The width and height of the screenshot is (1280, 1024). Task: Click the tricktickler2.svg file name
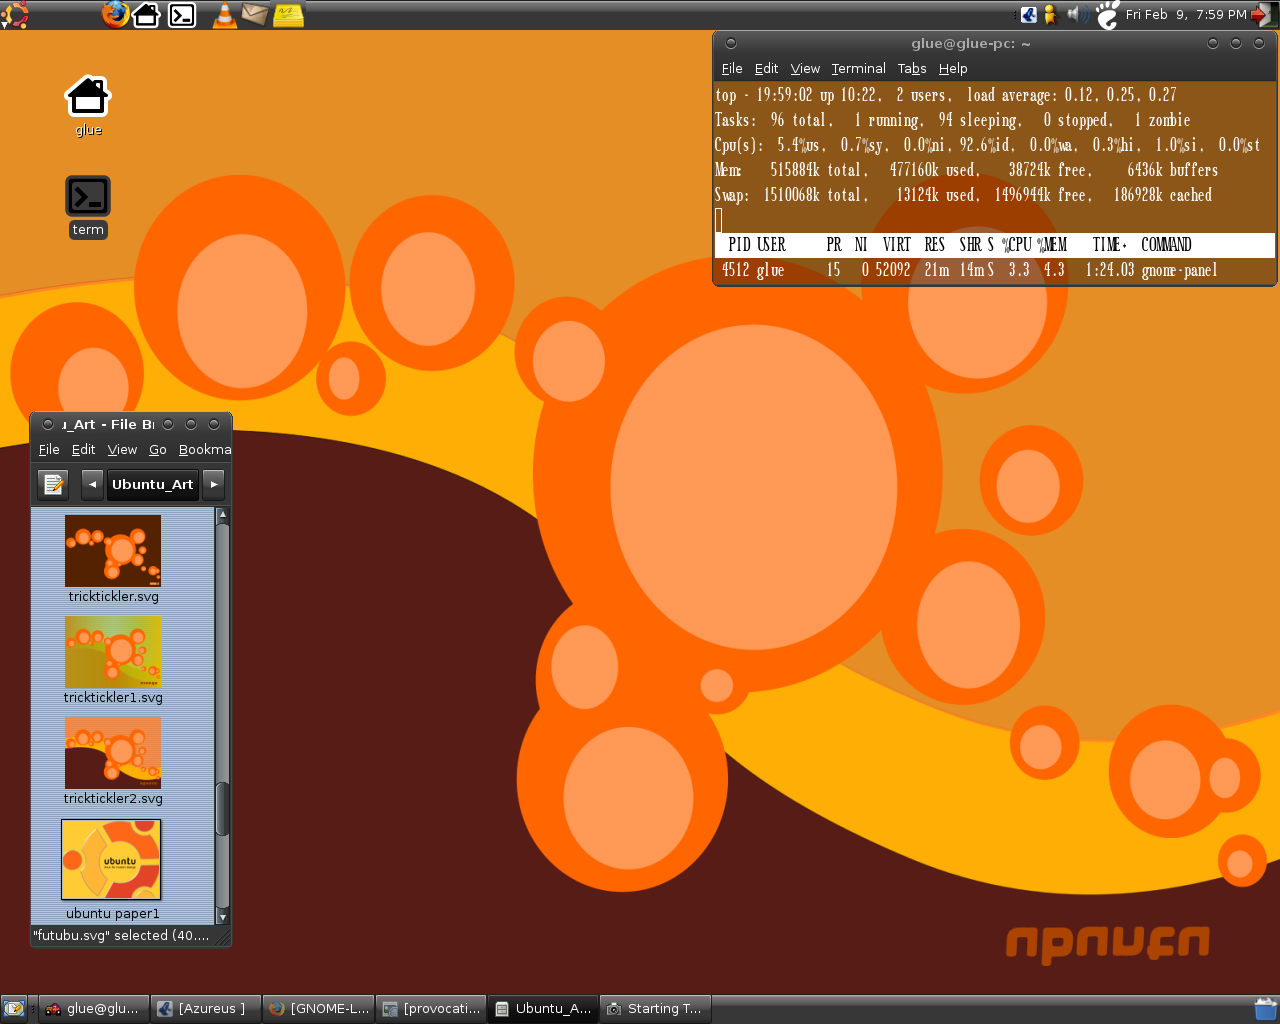click(x=113, y=799)
